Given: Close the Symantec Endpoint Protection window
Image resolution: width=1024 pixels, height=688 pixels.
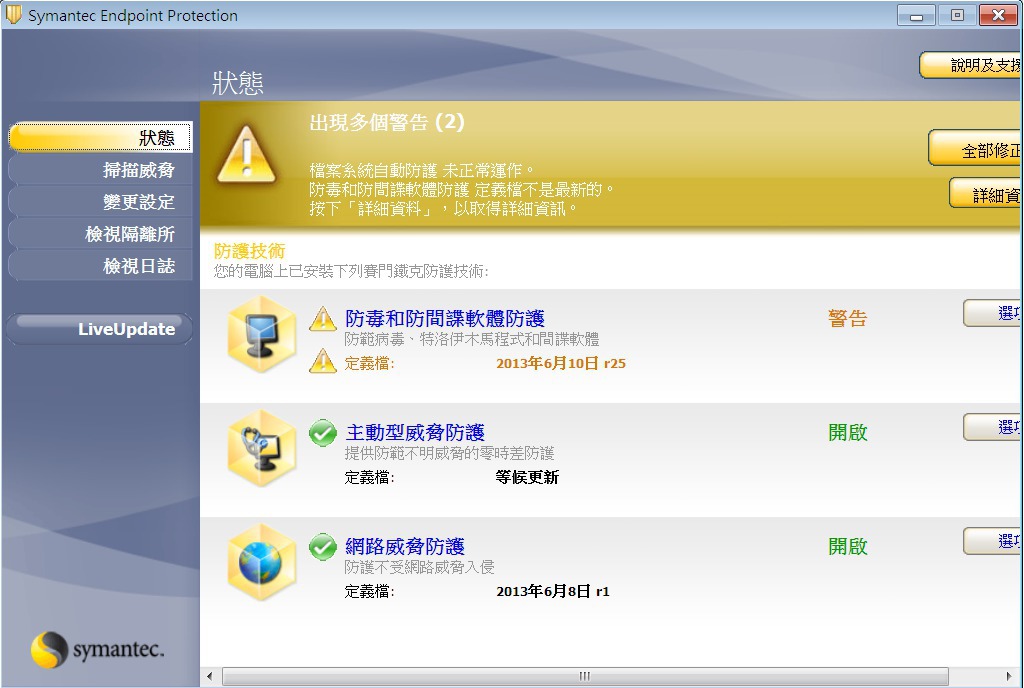Looking at the screenshot, I should (998, 15).
